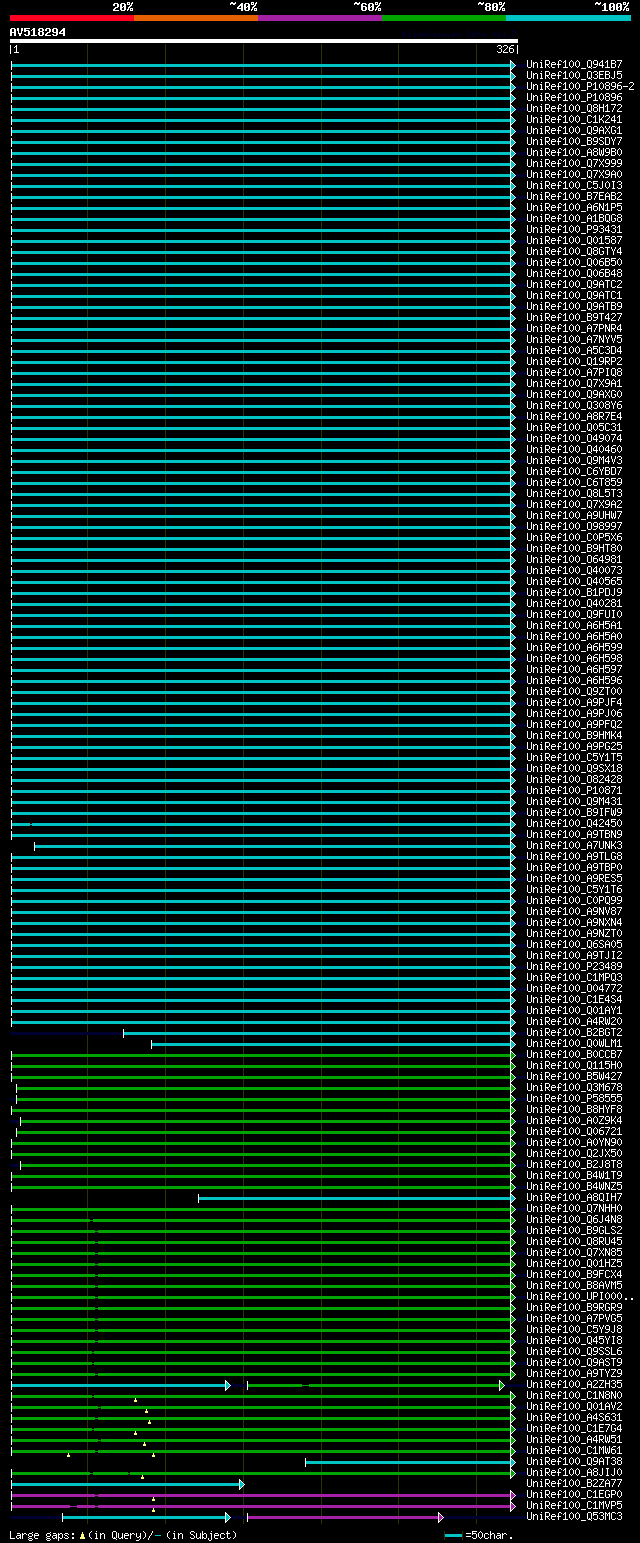Screen dimensions: 640x1543
Task: Select the UniRef100_A9RES5 label
Action: point(574,878)
